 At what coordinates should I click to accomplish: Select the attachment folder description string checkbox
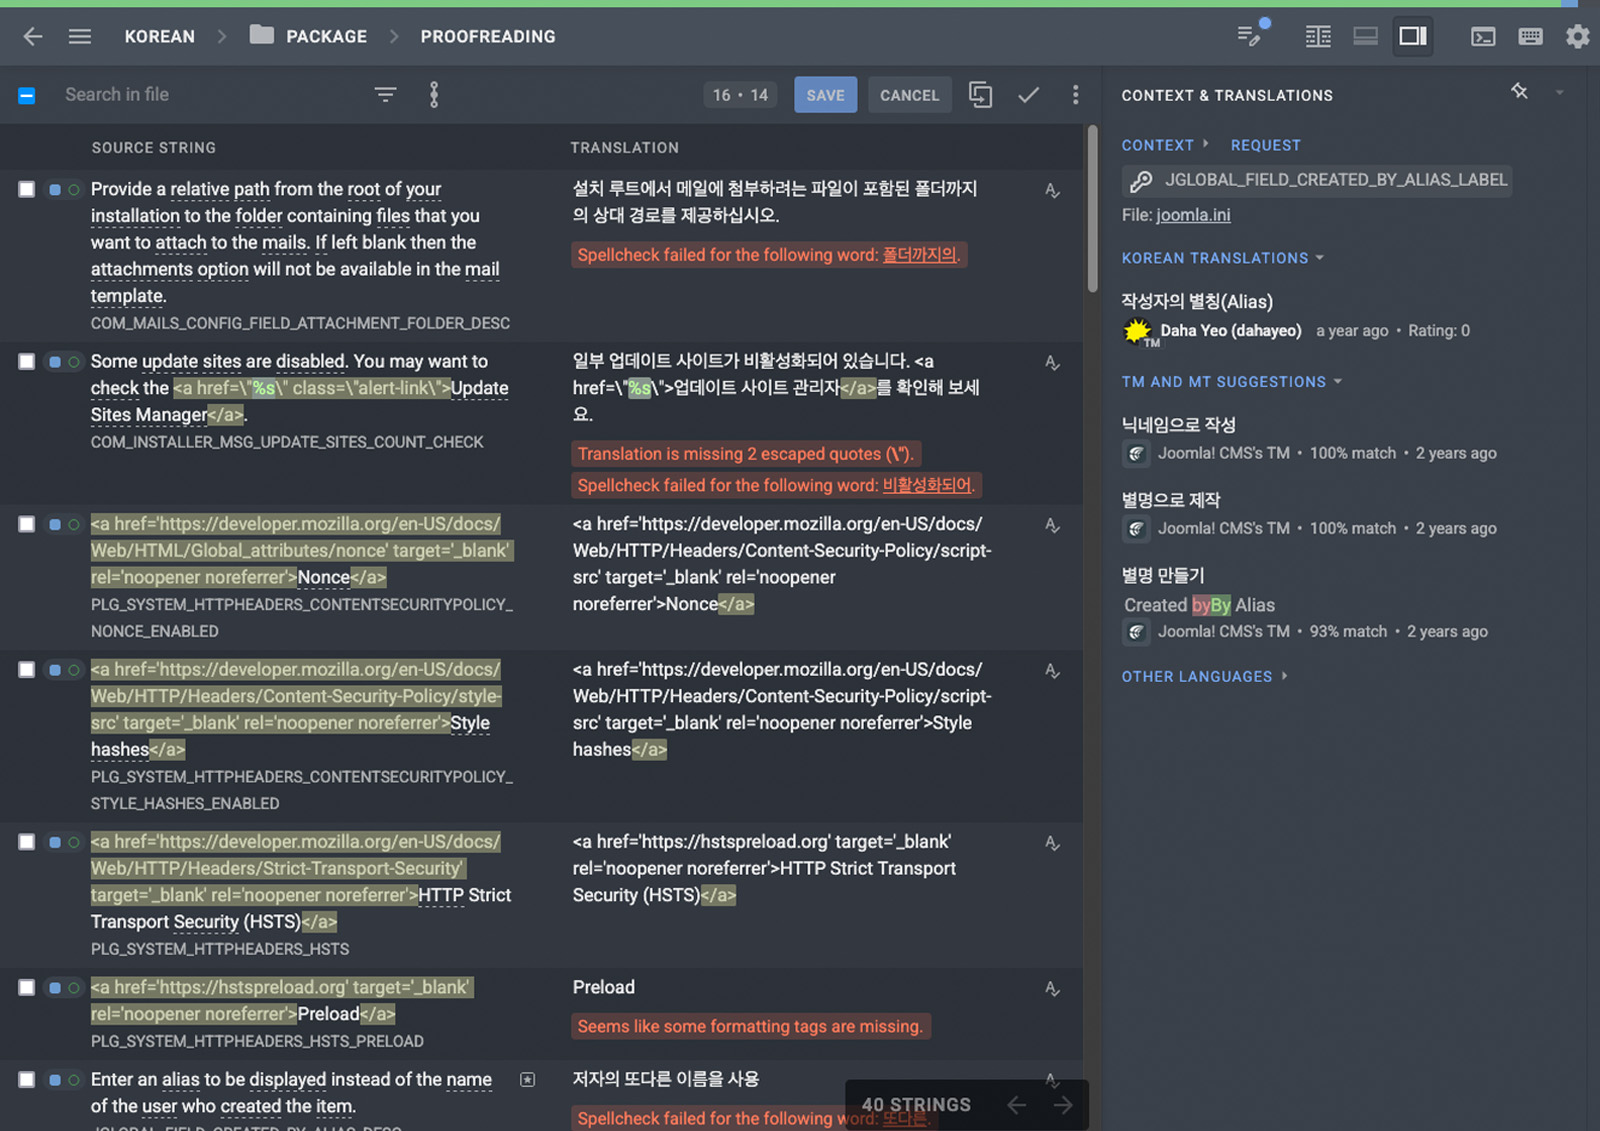click(27, 189)
